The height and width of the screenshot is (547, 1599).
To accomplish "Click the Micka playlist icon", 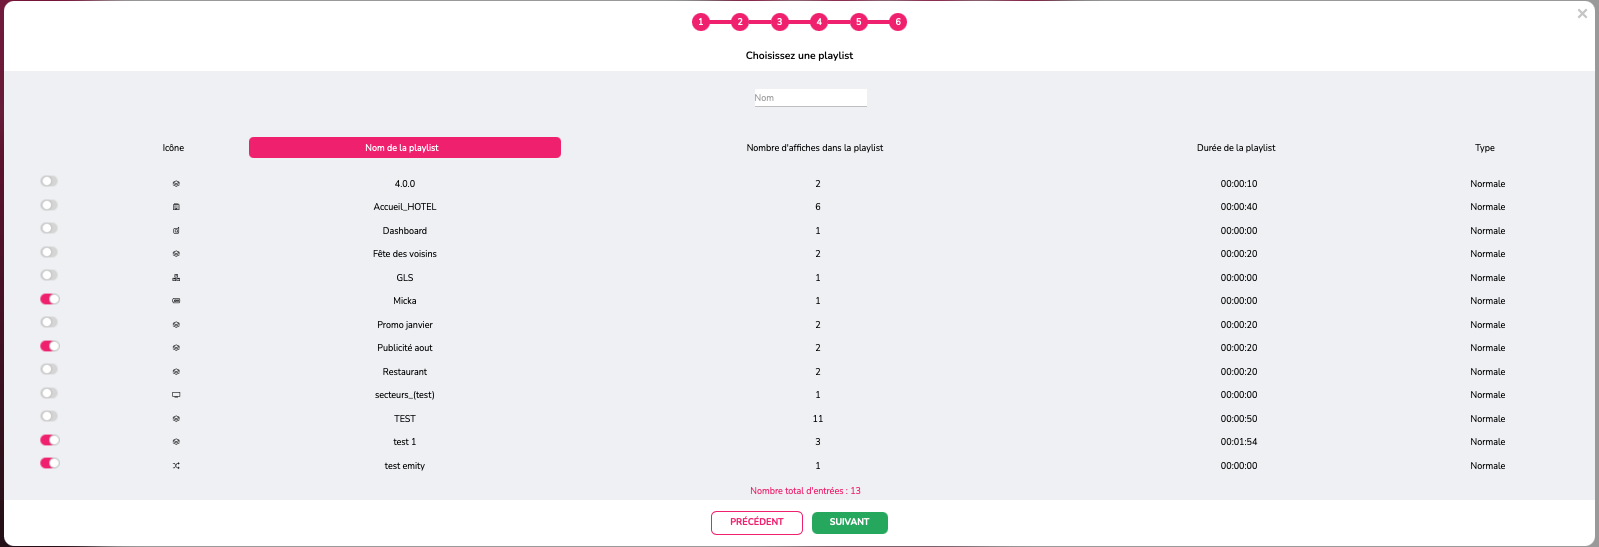I will 176,301.
